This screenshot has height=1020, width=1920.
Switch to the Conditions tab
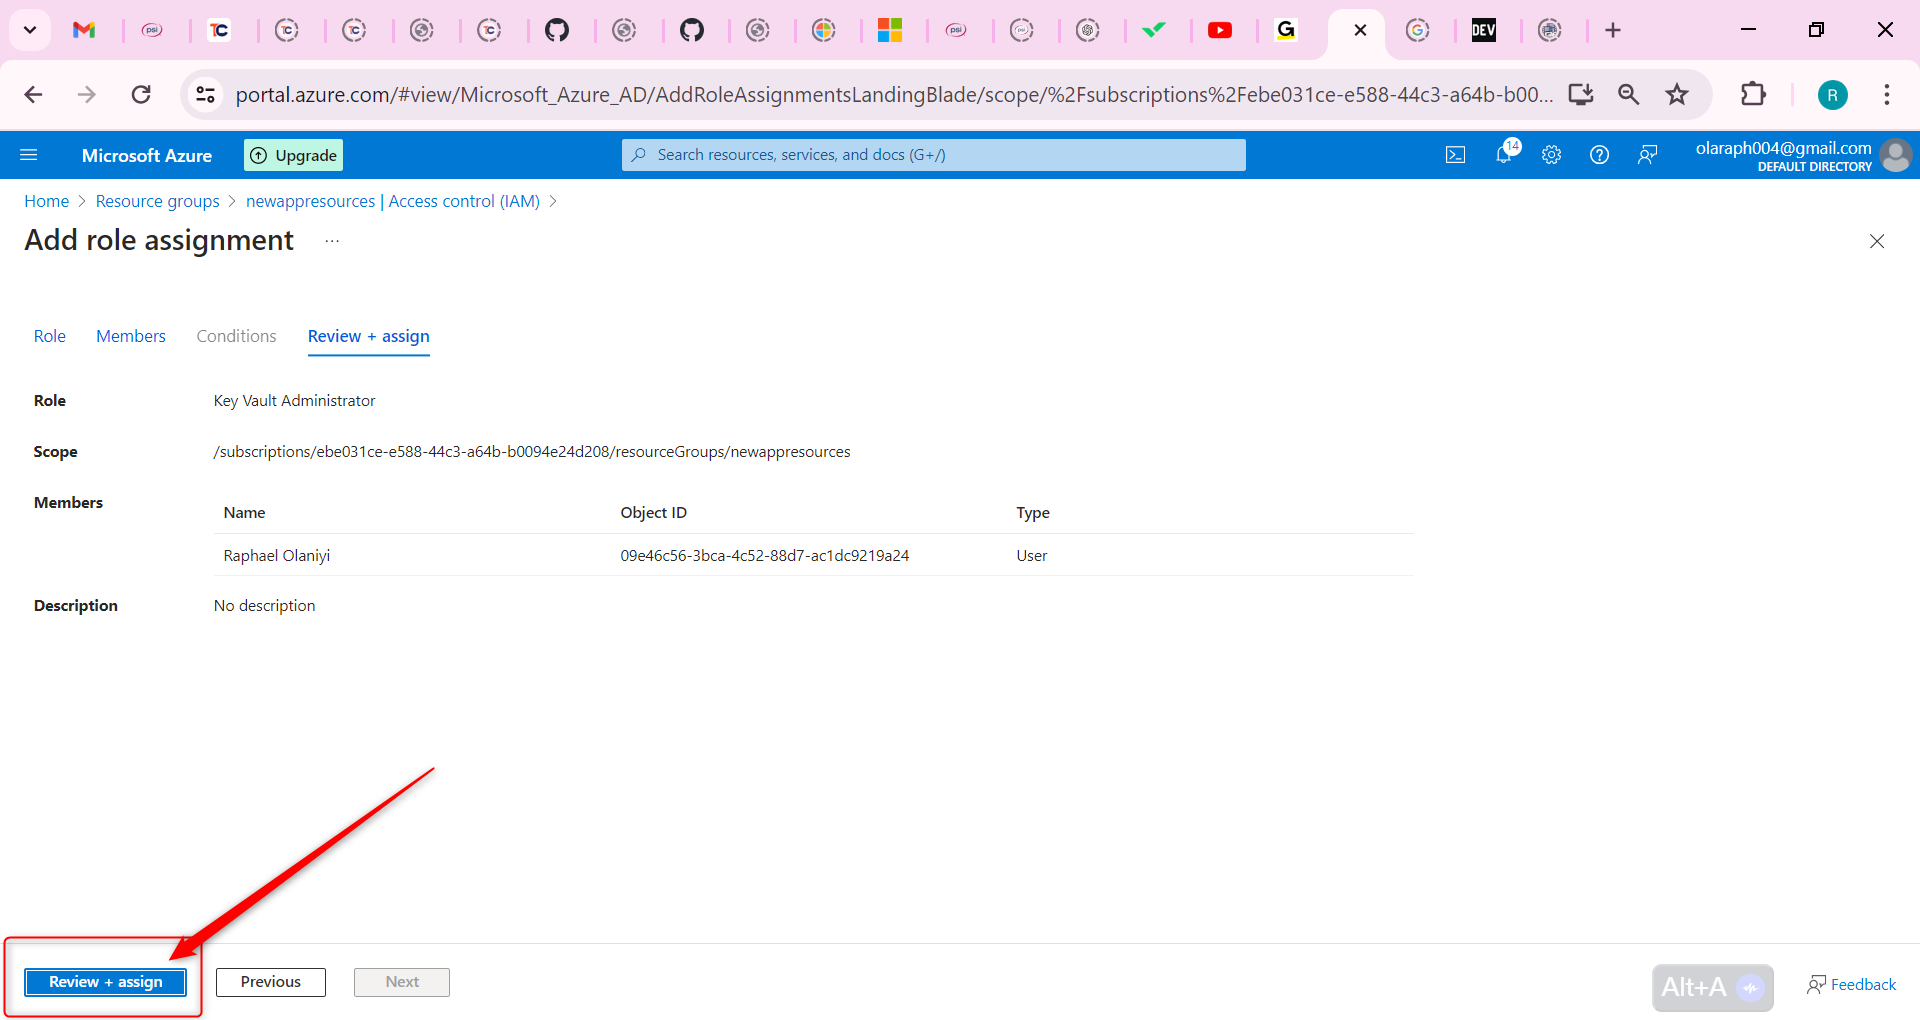236,336
